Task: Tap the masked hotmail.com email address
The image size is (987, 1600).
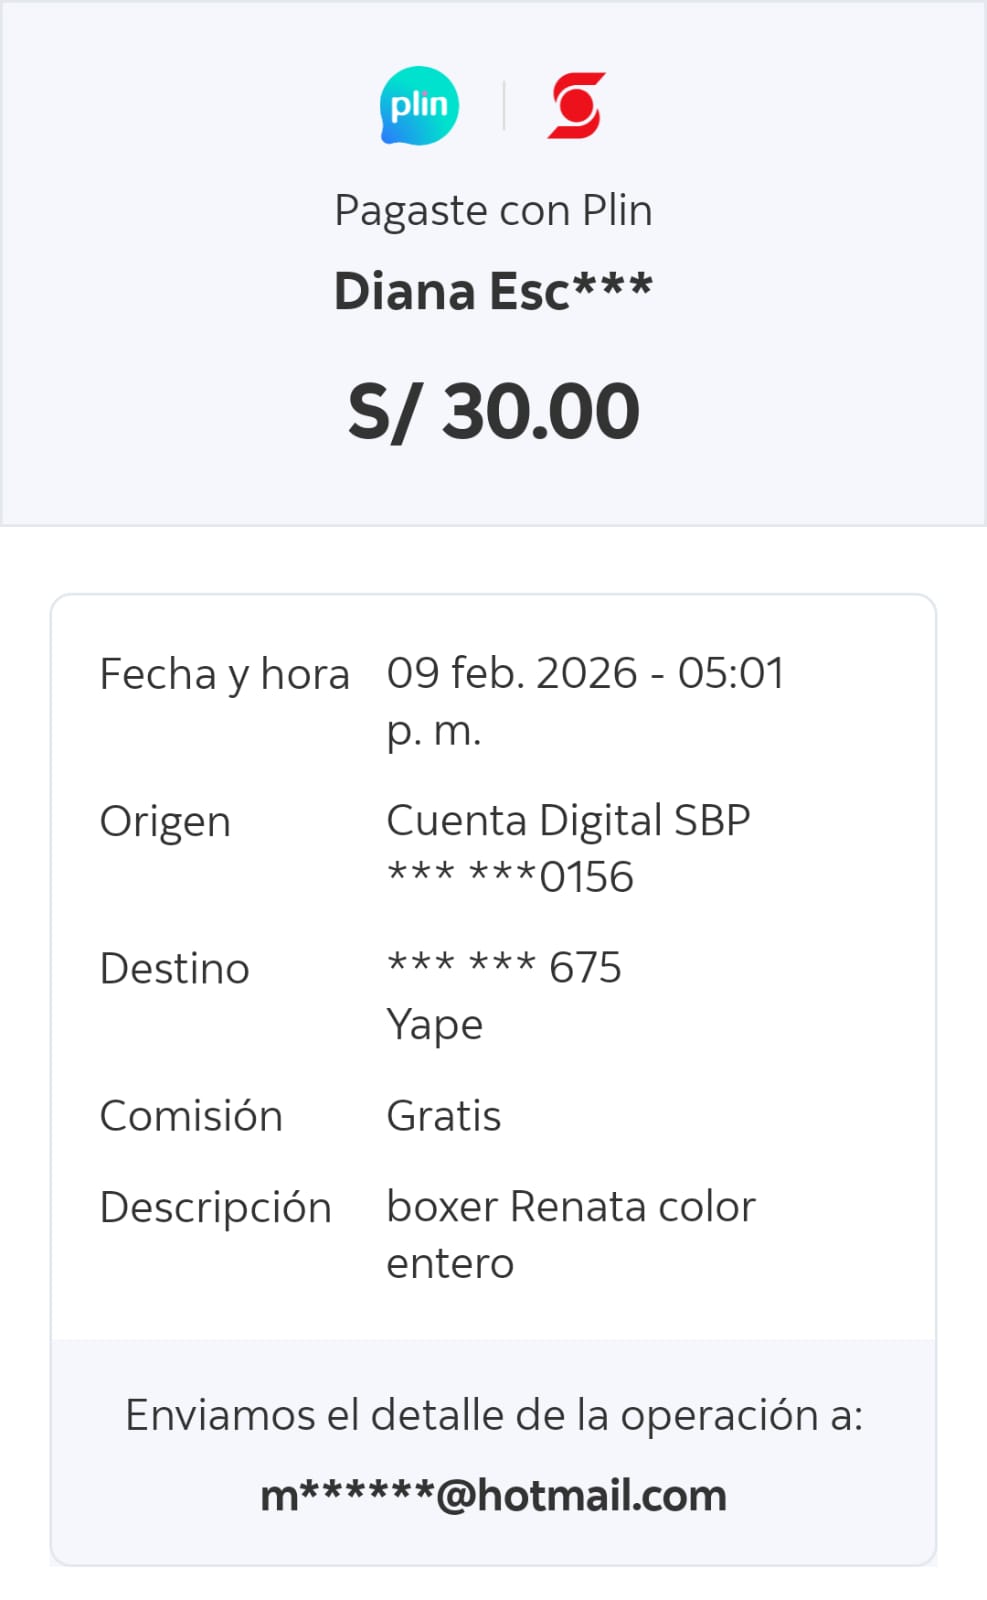Action: click(493, 1496)
